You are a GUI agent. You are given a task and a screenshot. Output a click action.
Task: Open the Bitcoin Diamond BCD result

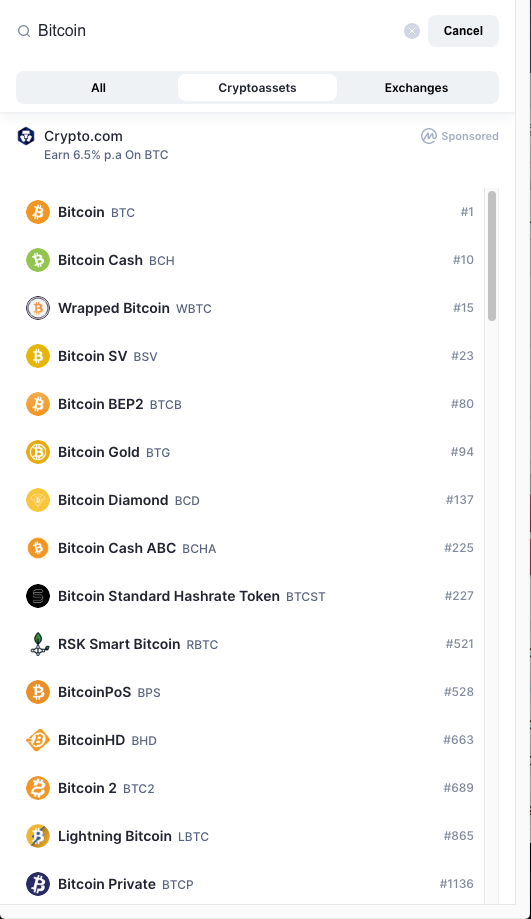coord(250,500)
